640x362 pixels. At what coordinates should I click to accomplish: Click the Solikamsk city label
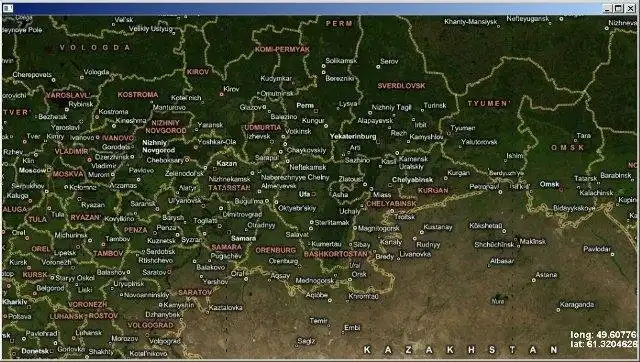(x=341, y=61)
